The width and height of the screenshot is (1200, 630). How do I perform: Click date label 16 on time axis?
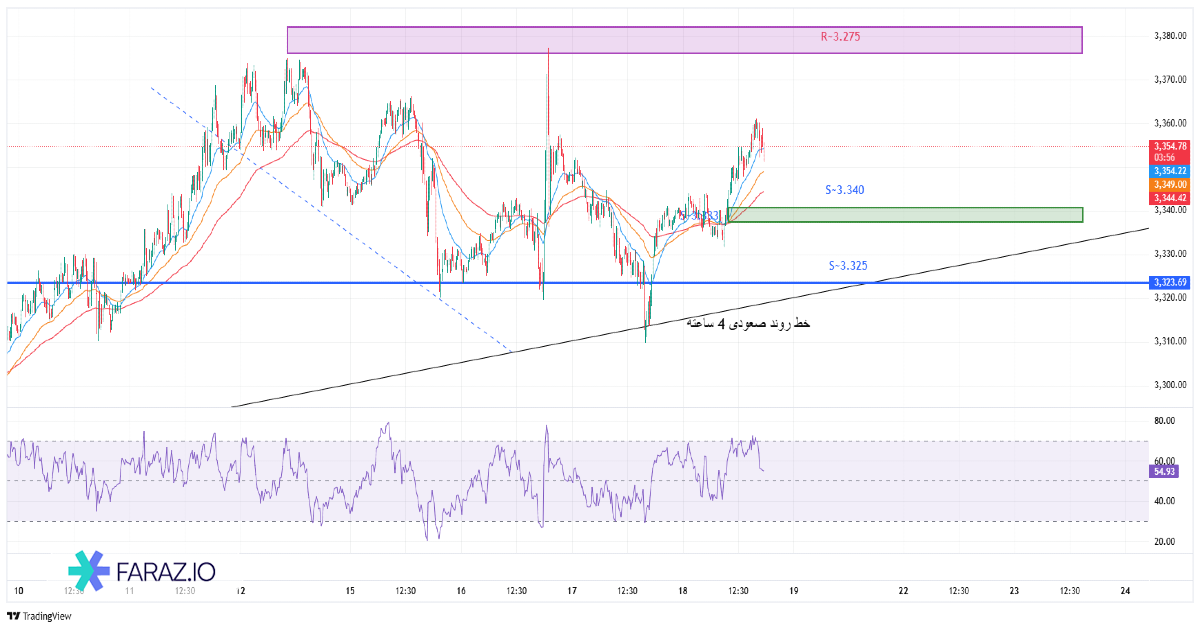point(461,591)
